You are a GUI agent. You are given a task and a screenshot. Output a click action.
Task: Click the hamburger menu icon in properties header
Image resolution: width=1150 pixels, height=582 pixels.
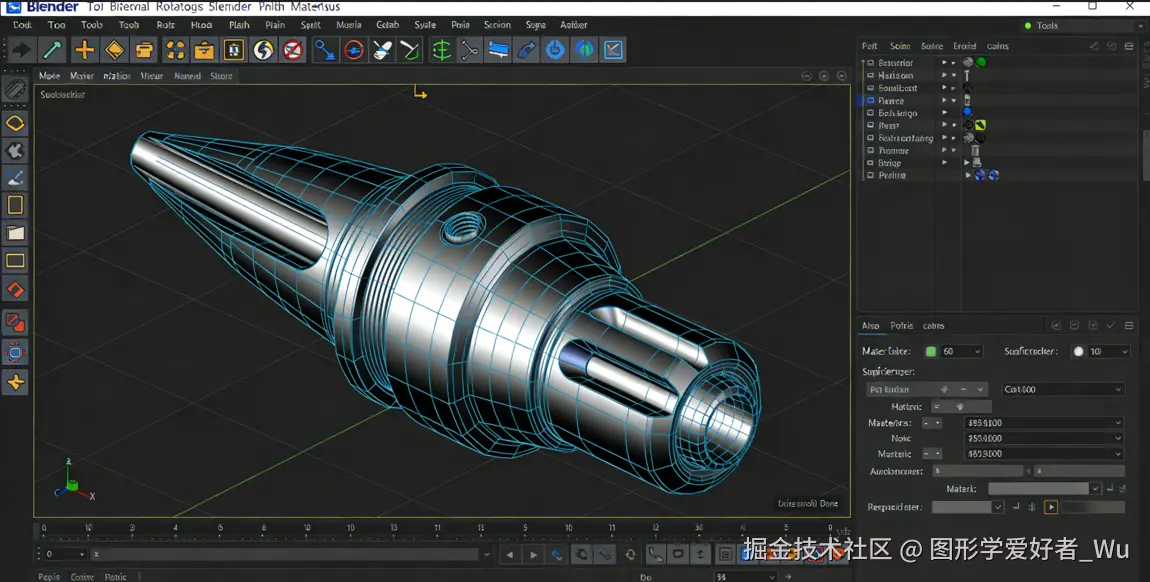(1129, 325)
